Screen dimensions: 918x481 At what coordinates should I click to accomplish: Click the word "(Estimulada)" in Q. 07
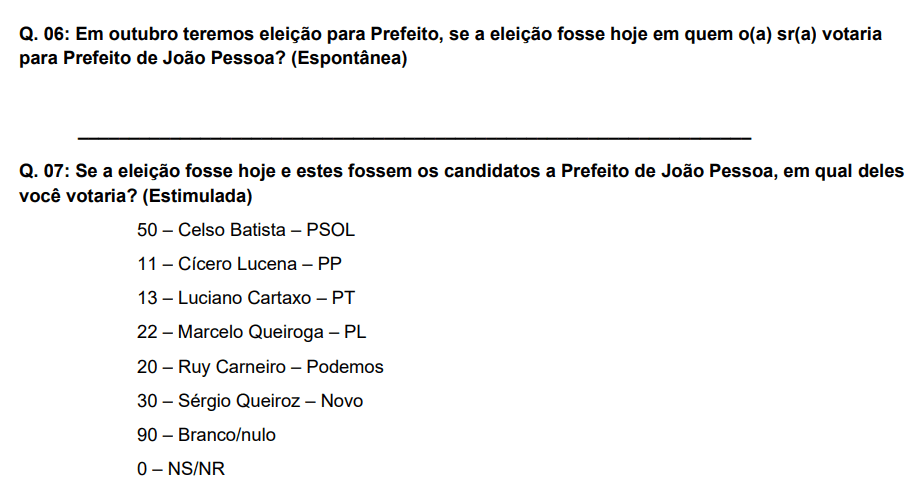click(197, 195)
